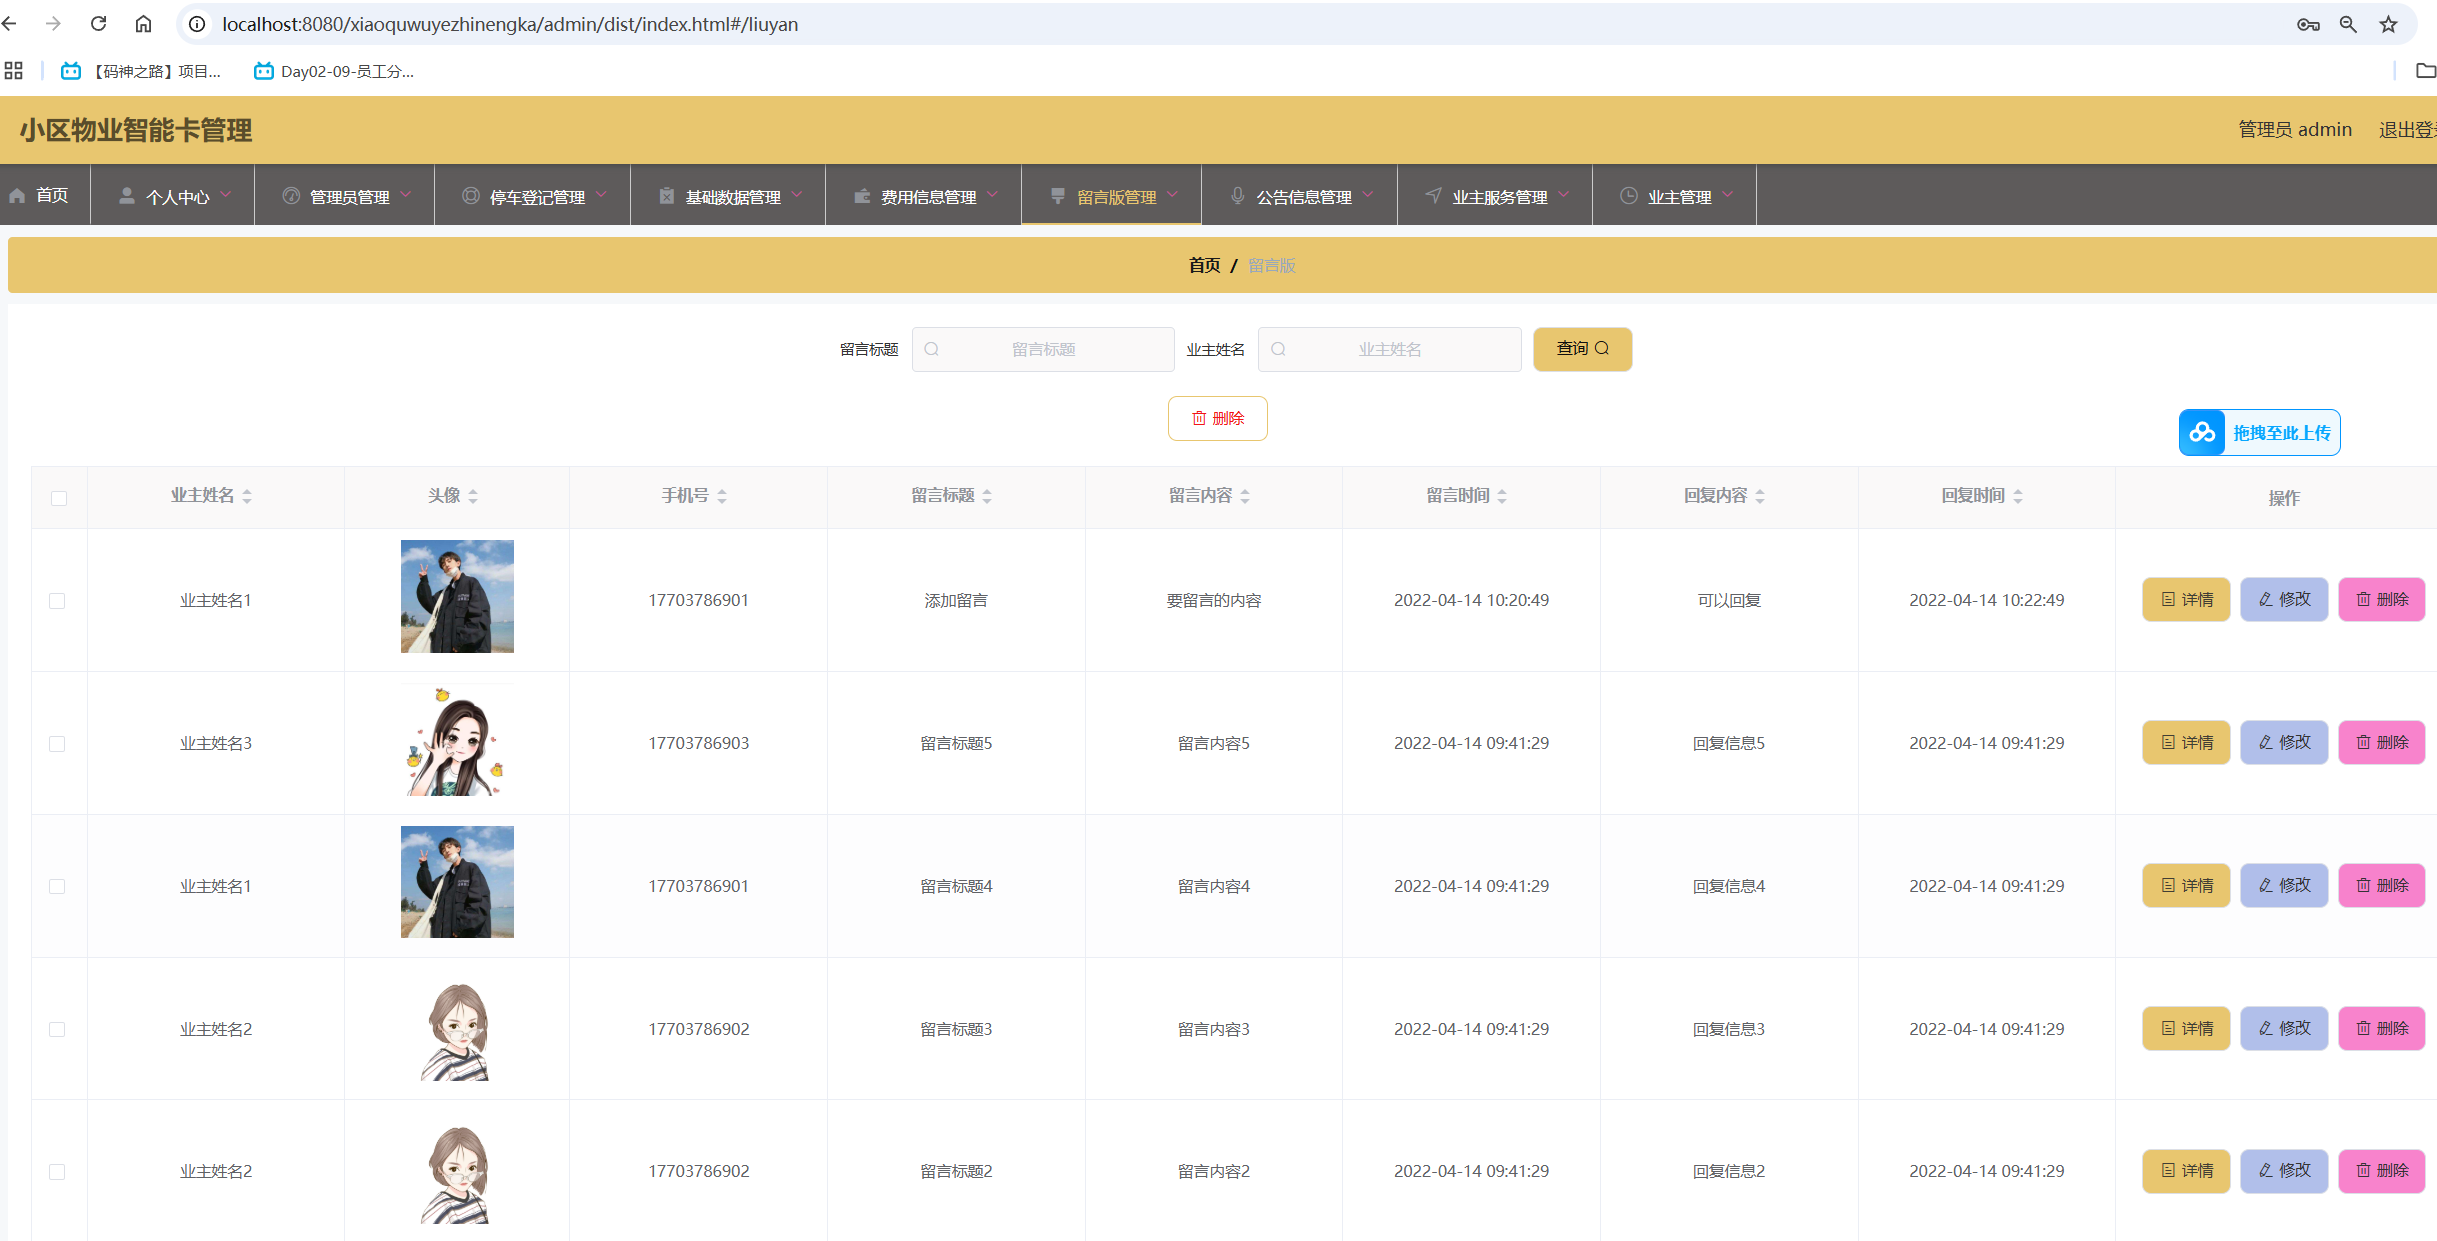The width and height of the screenshot is (2437, 1241).
Task: Click the cloud upload icon
Action: (x=2202, y=432)
